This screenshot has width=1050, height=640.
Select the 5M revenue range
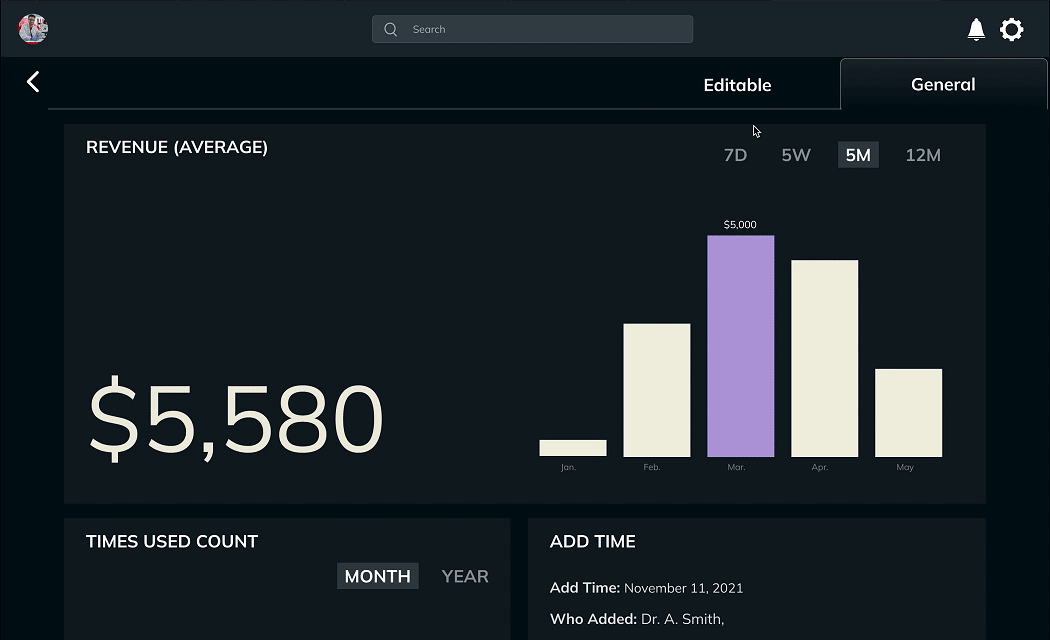tap(858, 155)
